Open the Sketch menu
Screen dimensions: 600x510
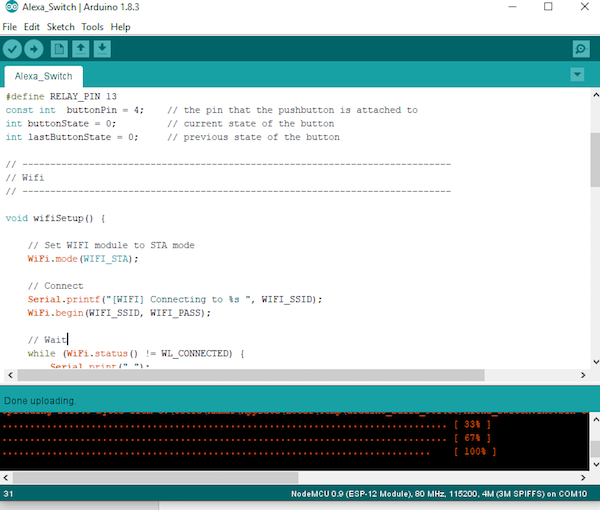[x=59, y=27]
